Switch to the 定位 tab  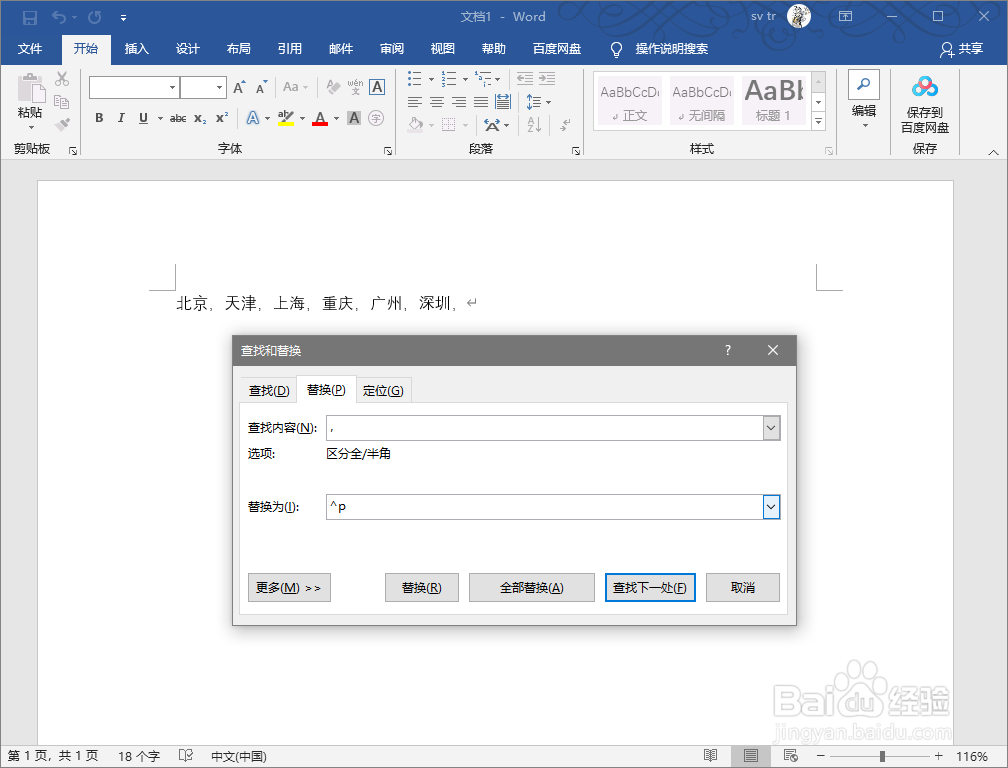coord(383,390)
